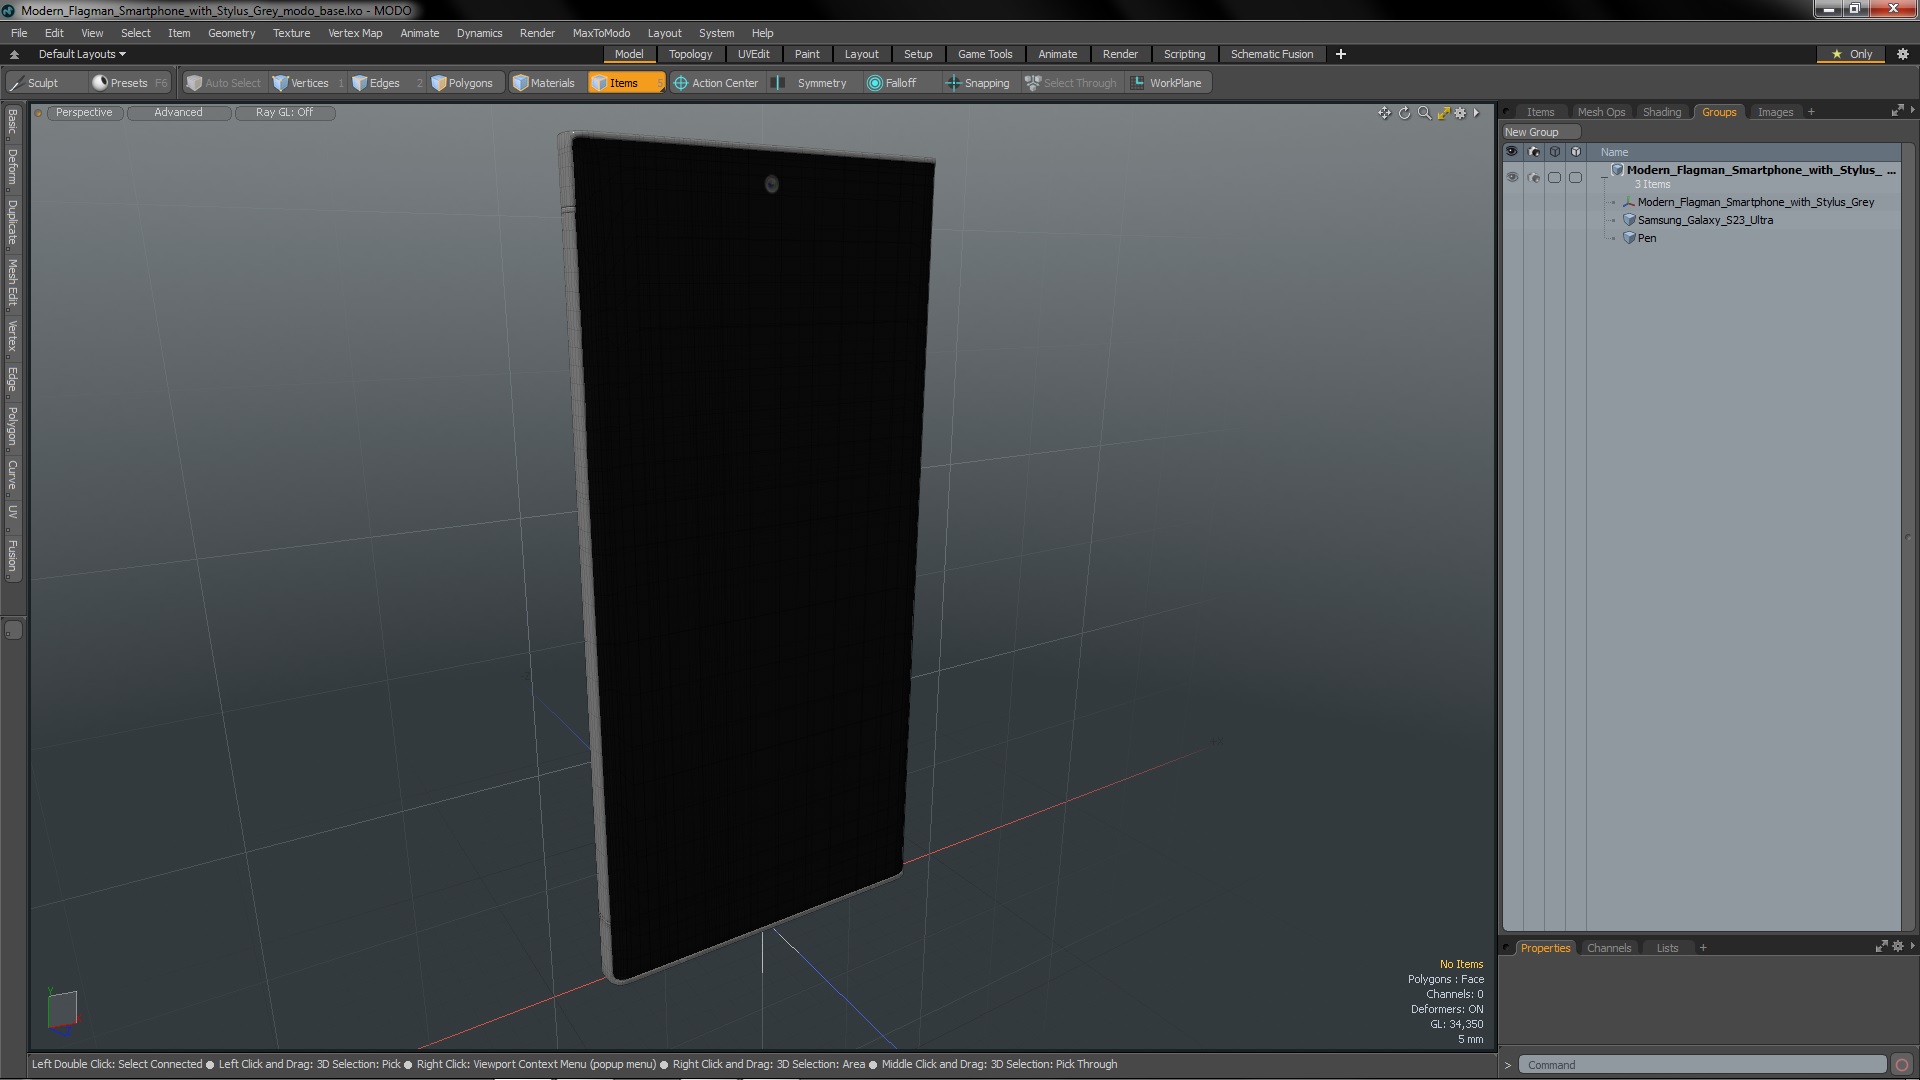Select the Polygons selection mode
Viewport: 1920px width, 1080px height.
462,82
